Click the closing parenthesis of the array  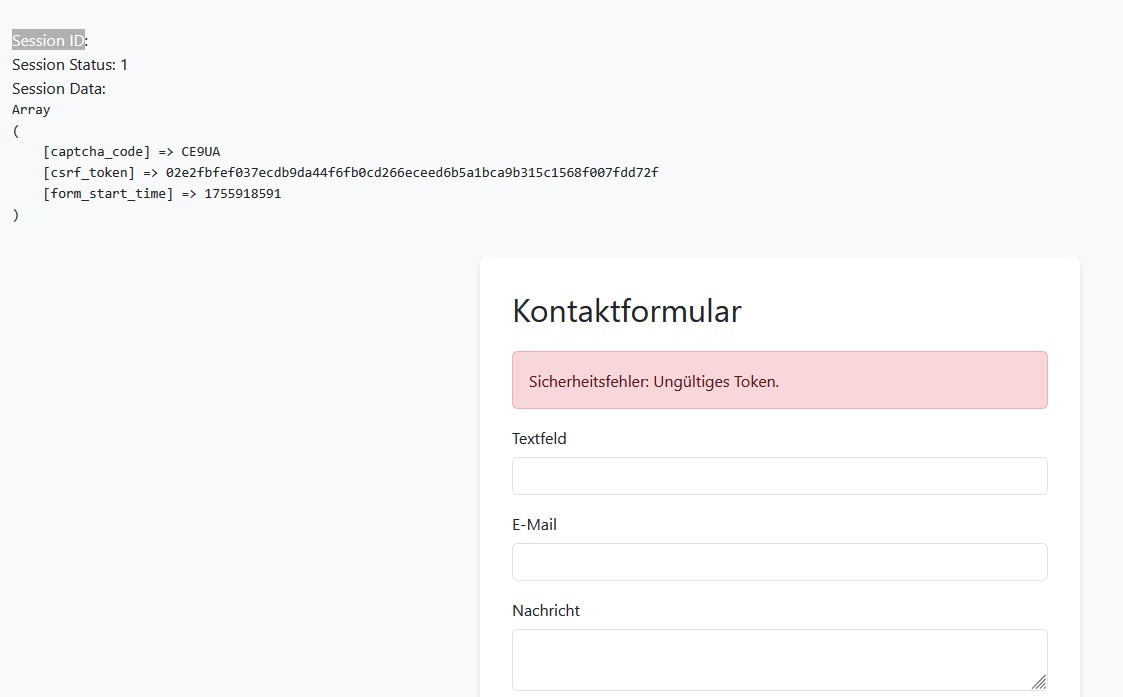(16, 215)
